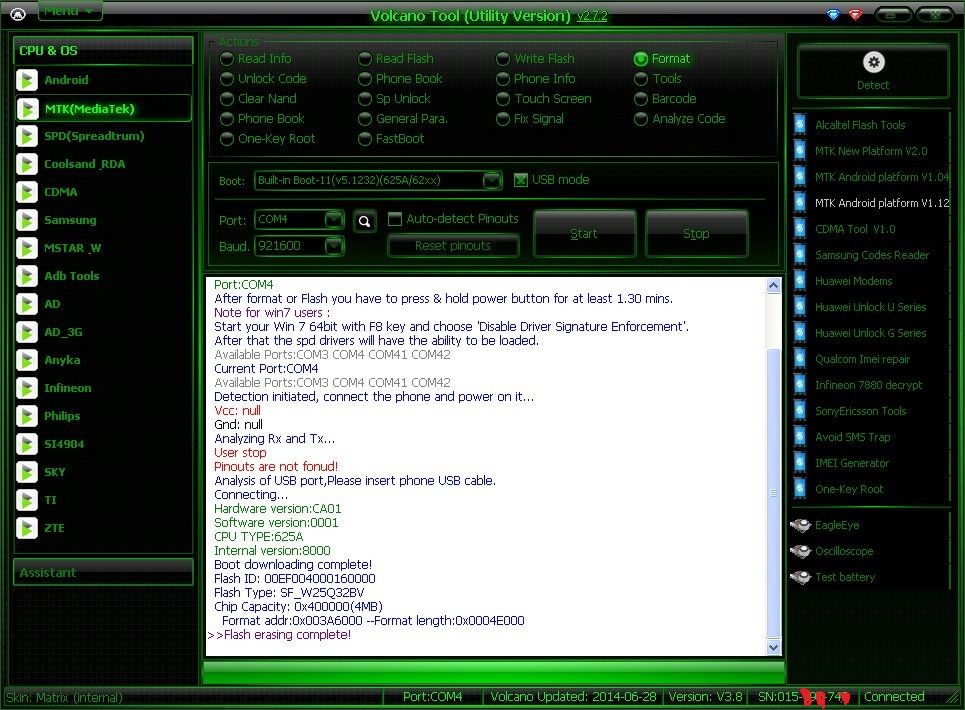Select the Analyze Code radio option

[x=641, y=119]
